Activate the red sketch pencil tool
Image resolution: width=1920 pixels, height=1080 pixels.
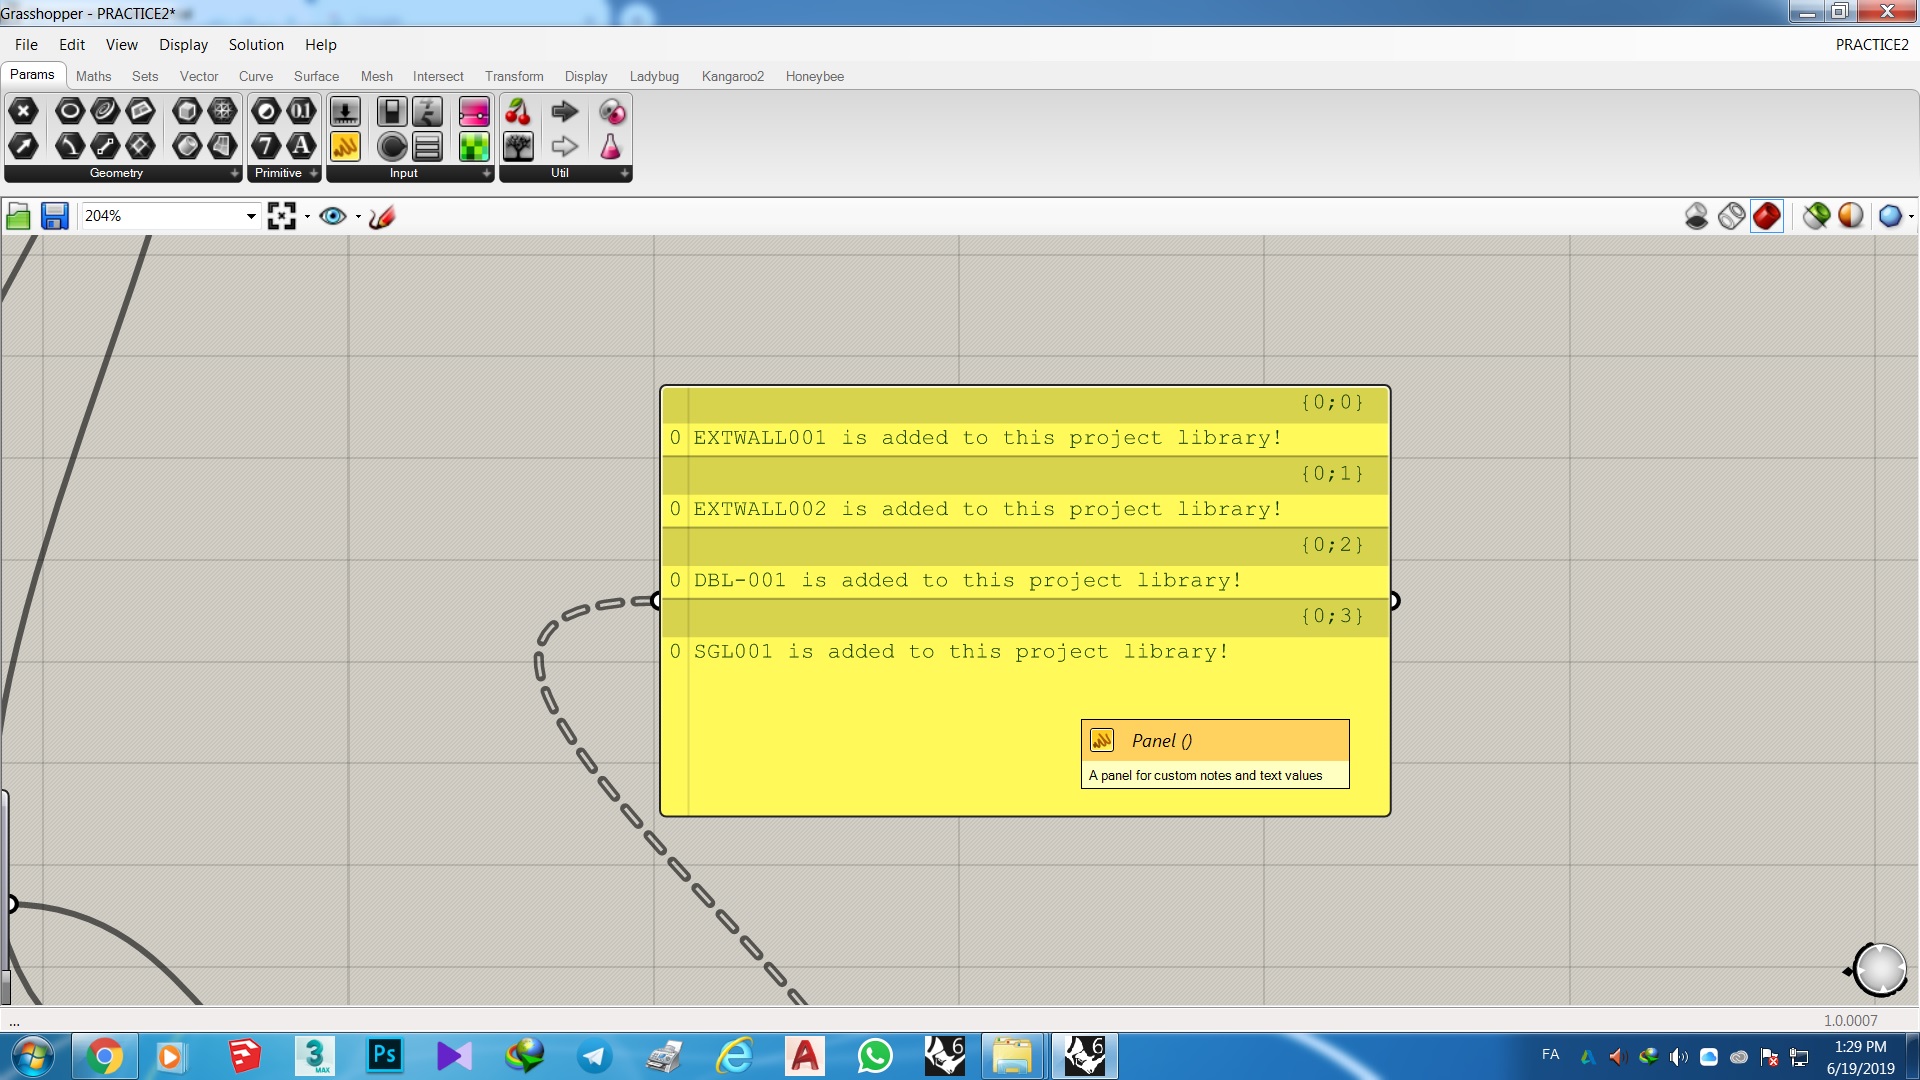pyautogui.click(x=382, y=216)
